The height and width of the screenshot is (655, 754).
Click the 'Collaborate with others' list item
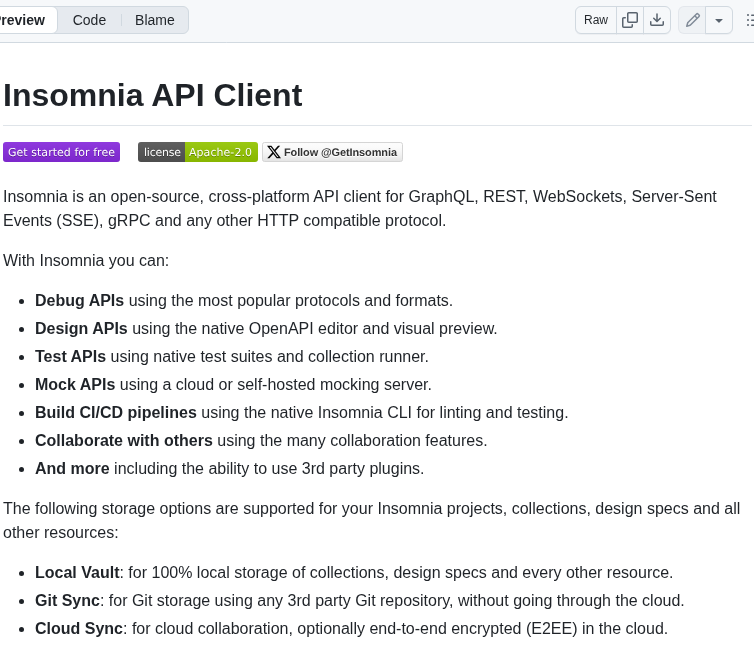click(x=261, y=441)
